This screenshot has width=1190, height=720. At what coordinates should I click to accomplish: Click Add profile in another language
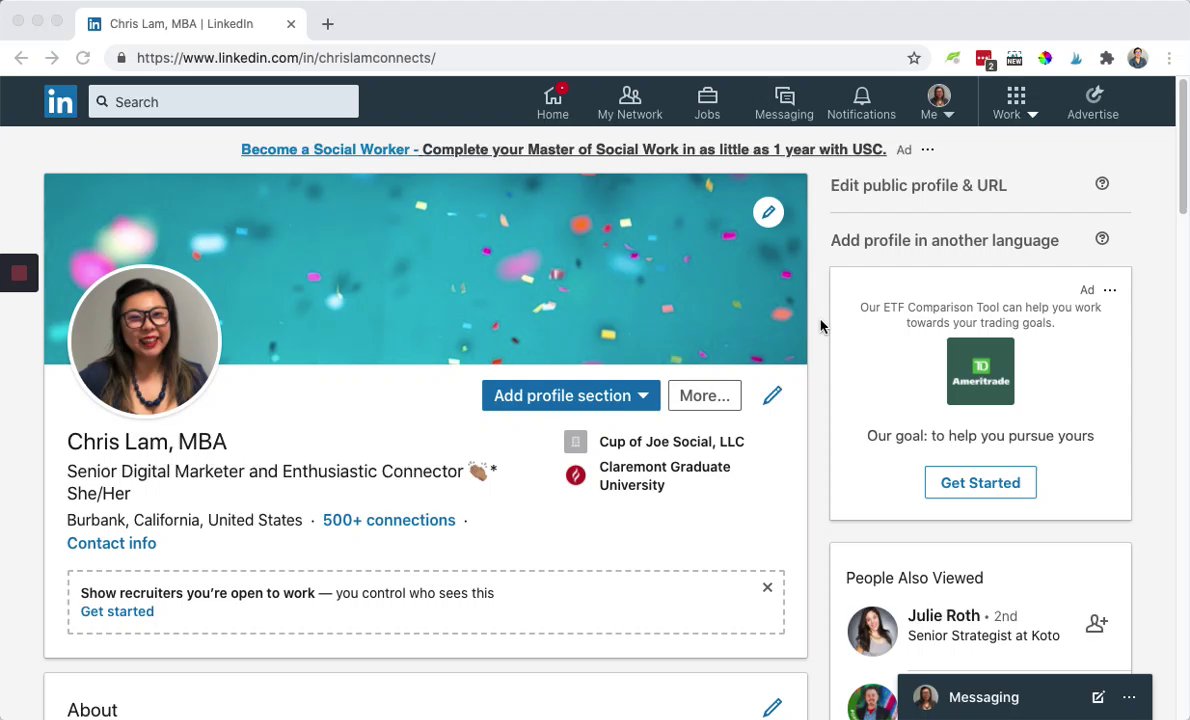tap(944, 241)
